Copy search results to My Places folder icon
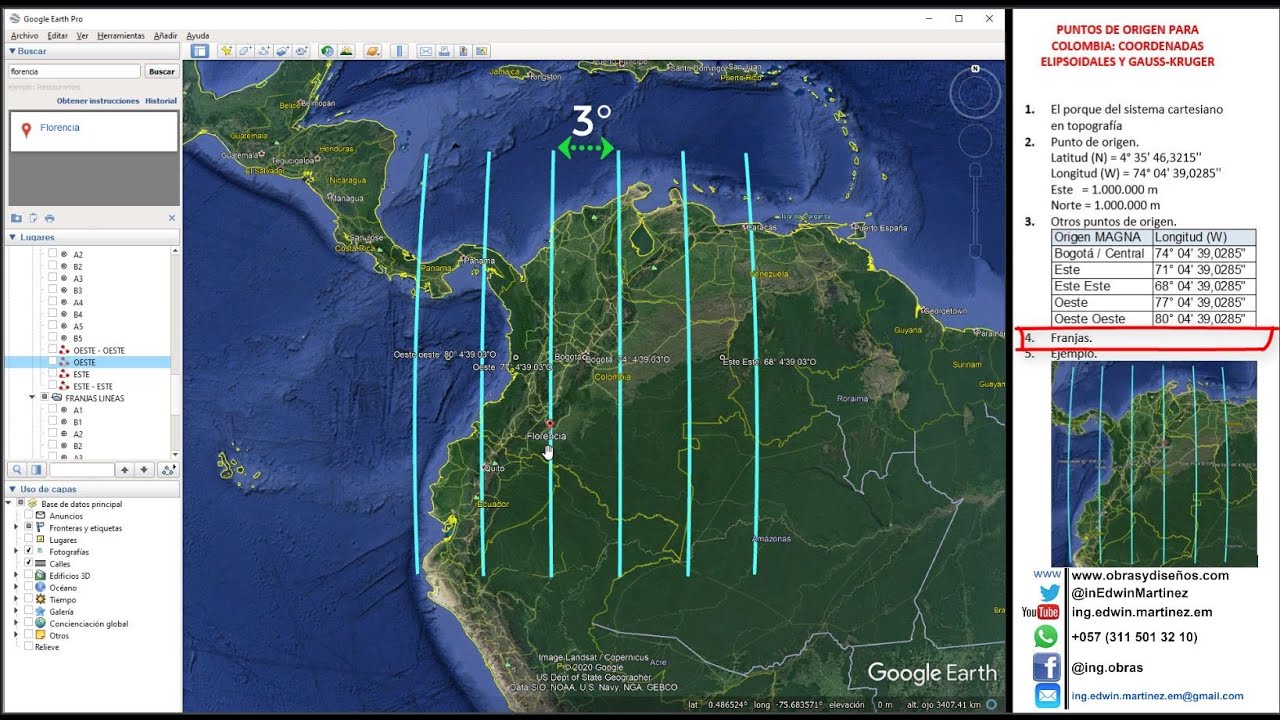This screenshot has height=720, width=1280. [16, 218]
